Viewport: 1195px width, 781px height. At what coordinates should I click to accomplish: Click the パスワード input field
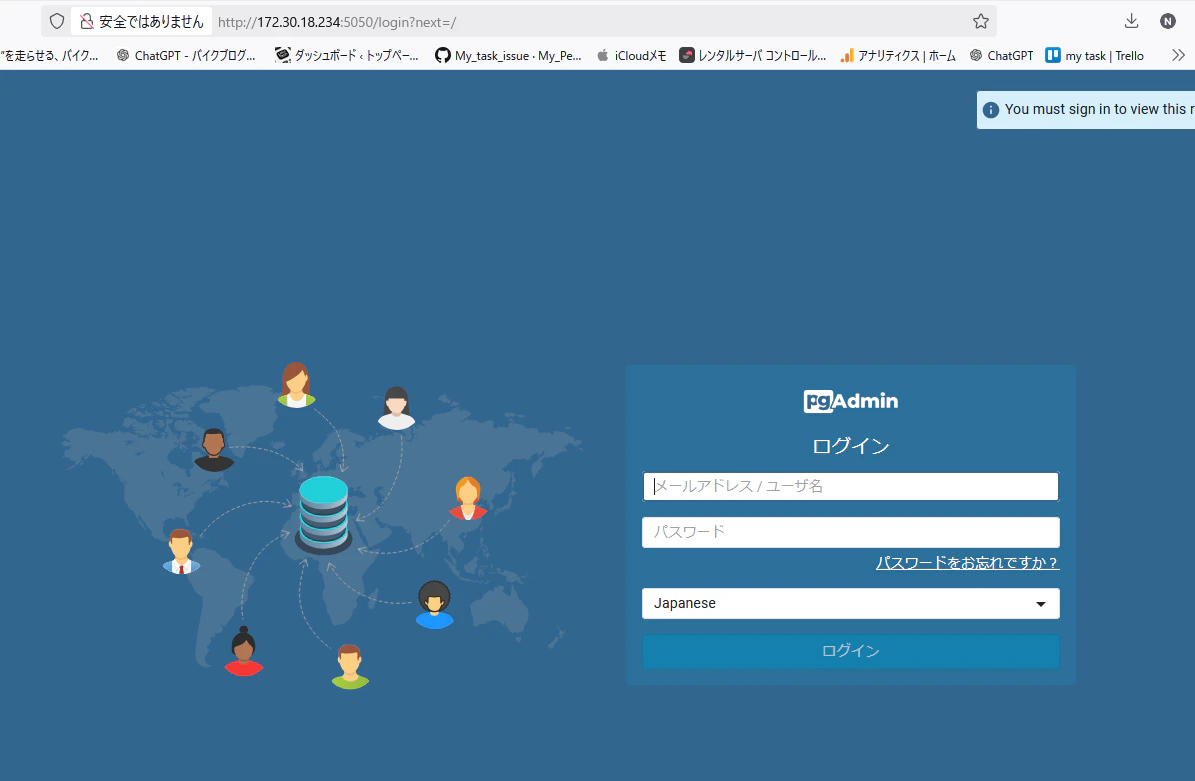851,532
